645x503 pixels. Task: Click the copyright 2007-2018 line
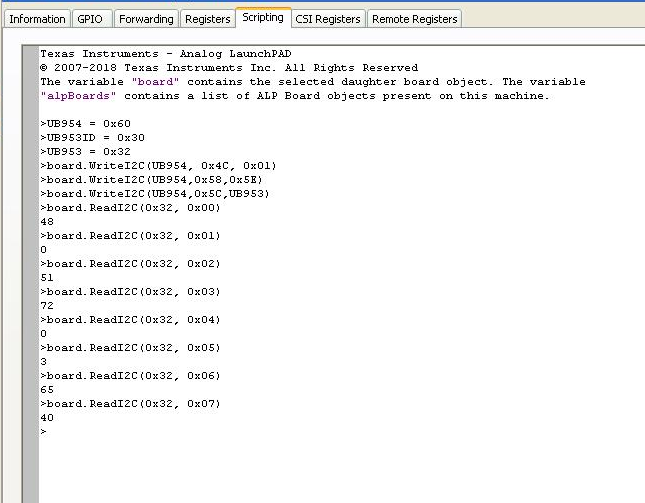pos(229,67)
